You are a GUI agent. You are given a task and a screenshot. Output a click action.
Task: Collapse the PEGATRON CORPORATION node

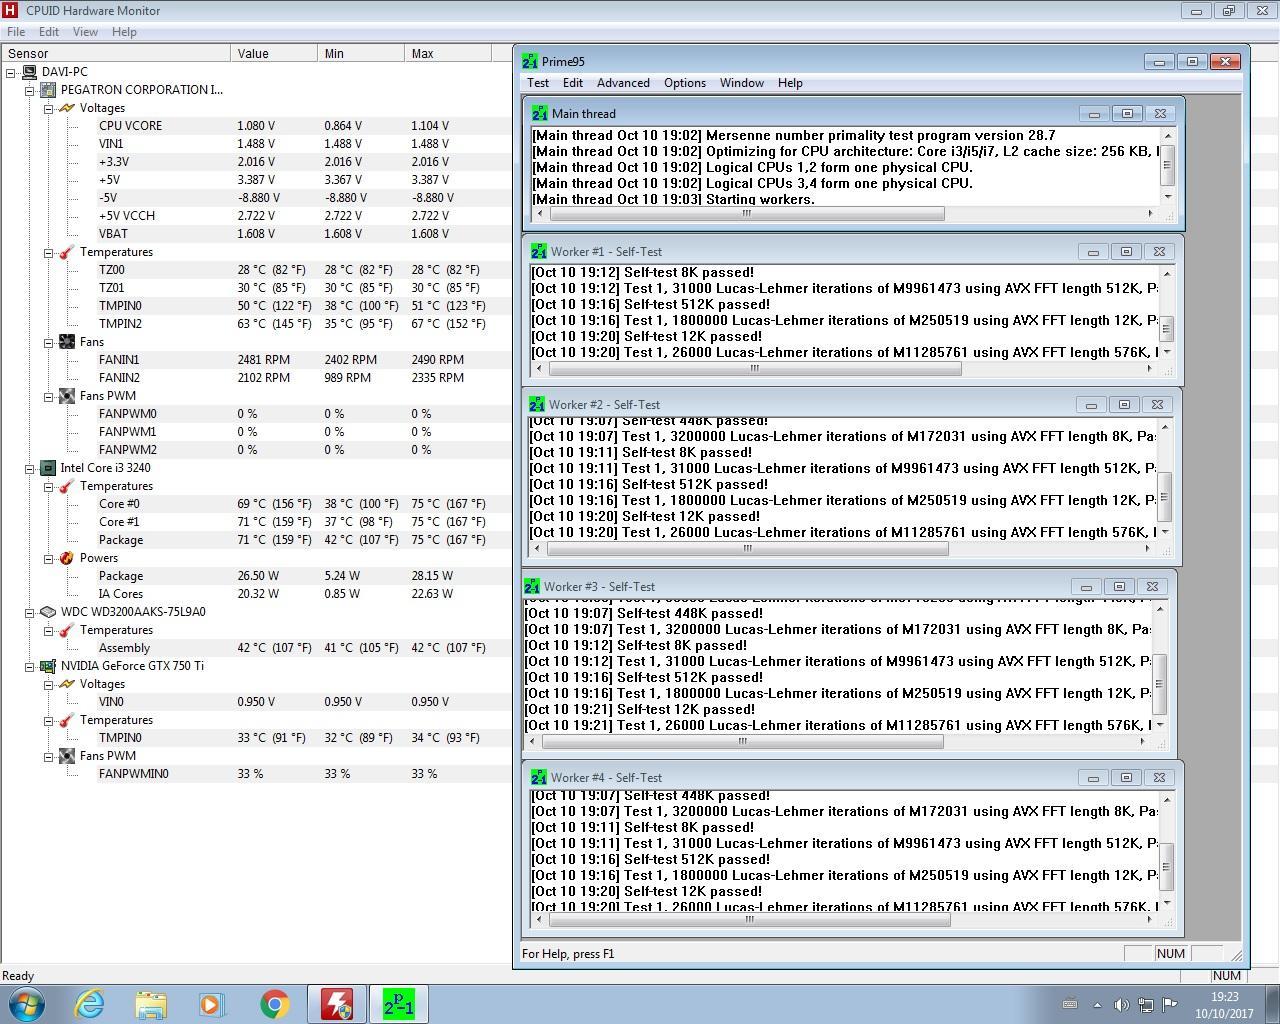click(x=30, y=90)
